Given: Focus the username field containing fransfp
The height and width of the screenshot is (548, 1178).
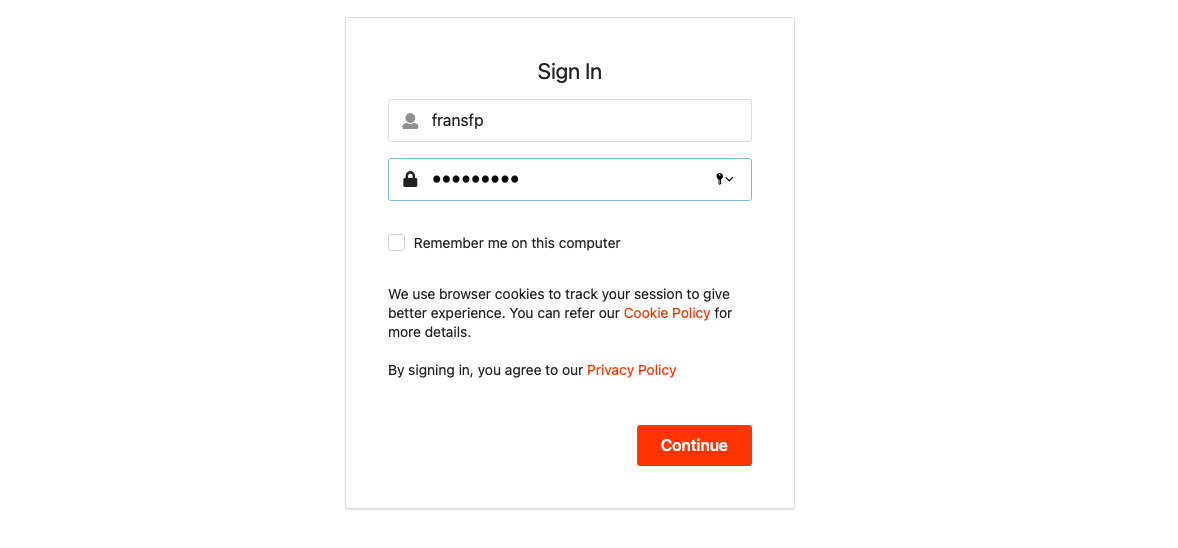Looking at the screenshot, I should [600, 121].
